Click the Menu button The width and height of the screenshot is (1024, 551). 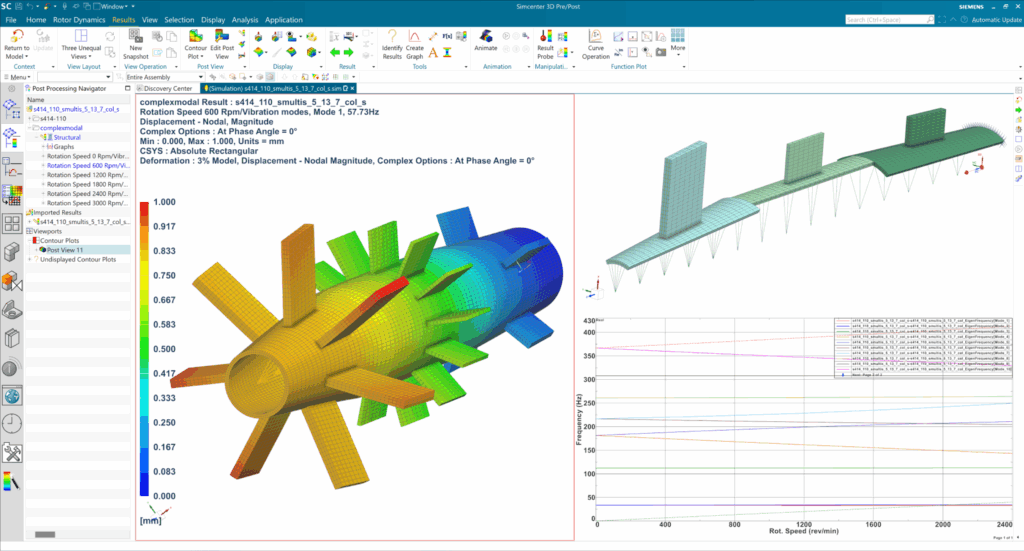tap(18, 77)
